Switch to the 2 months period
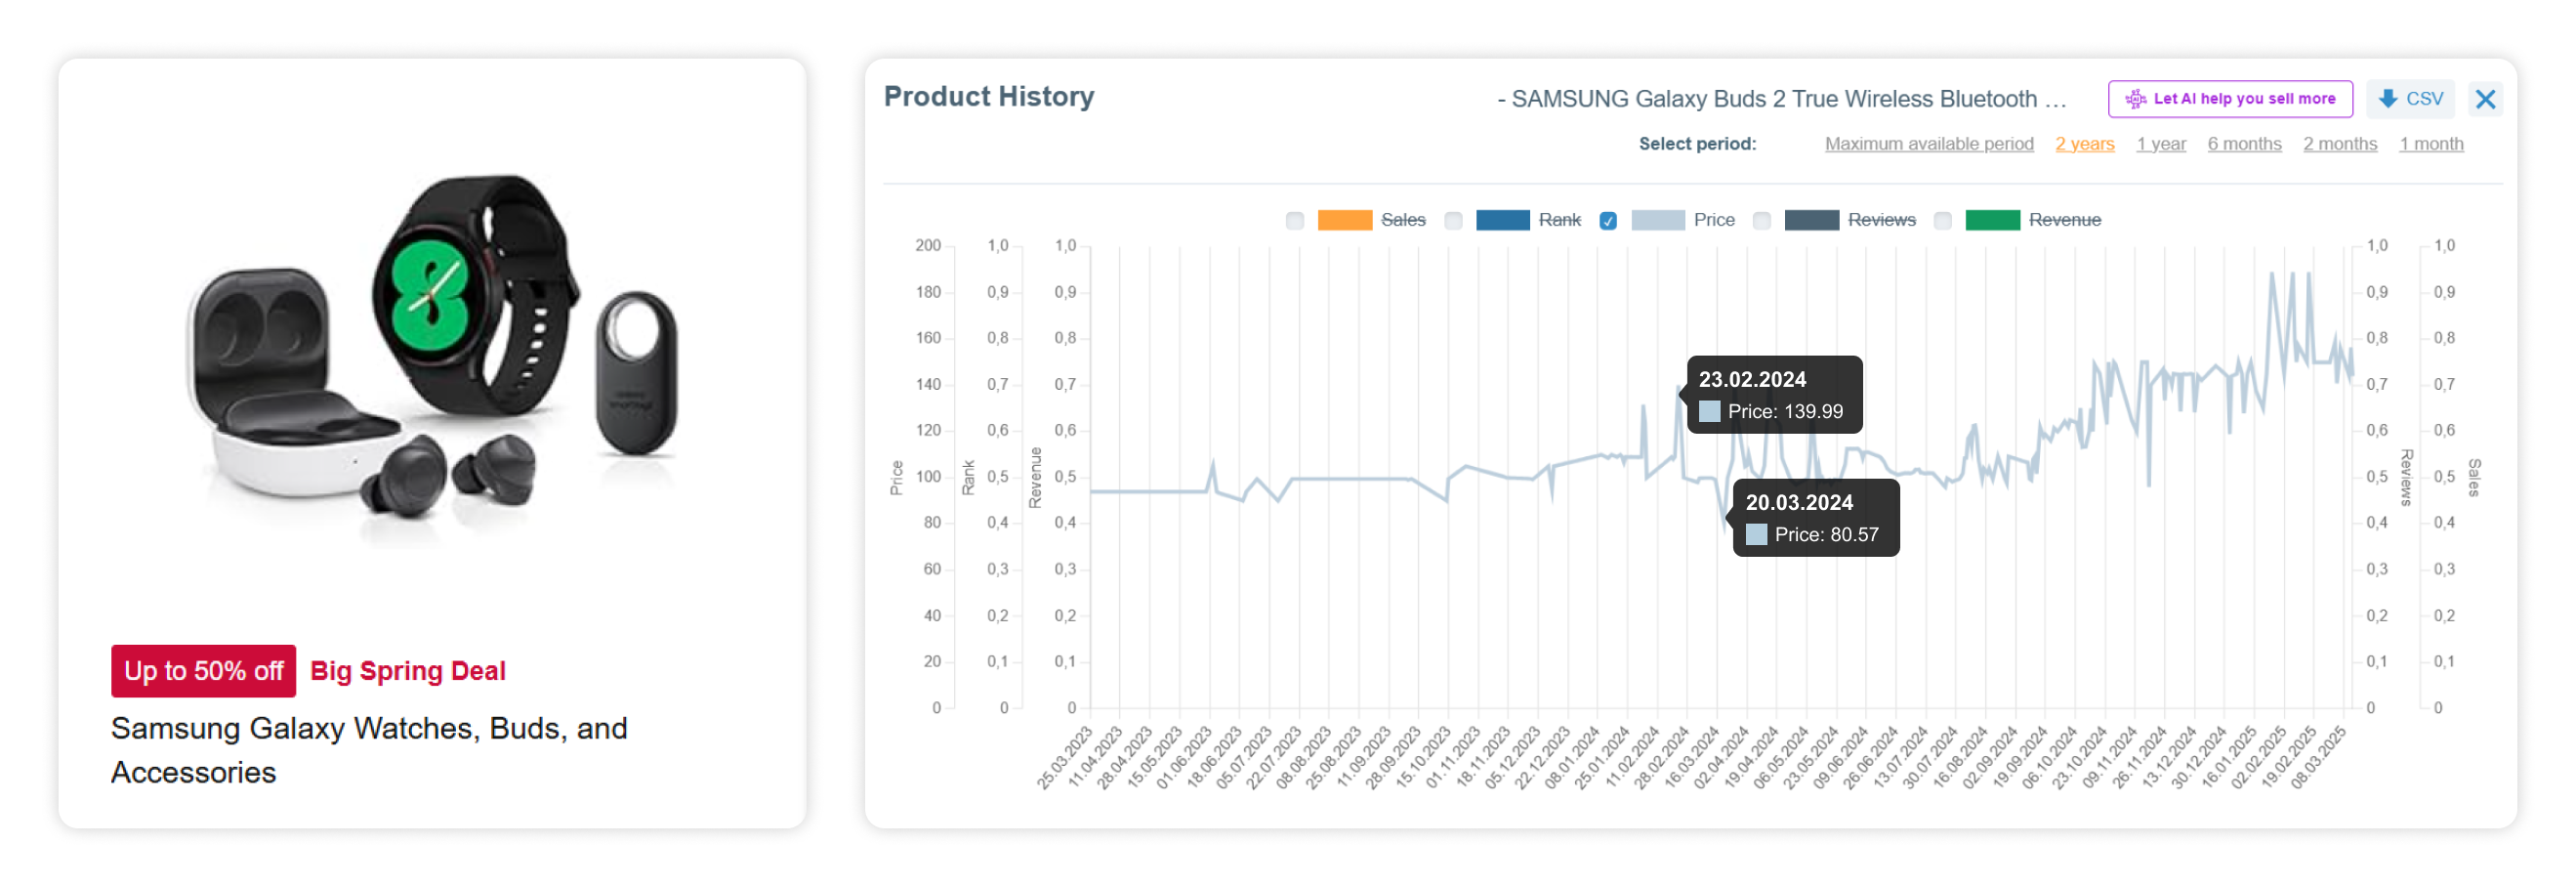The height and width of the screenshot is (887, 2576). pos(2339,144)
